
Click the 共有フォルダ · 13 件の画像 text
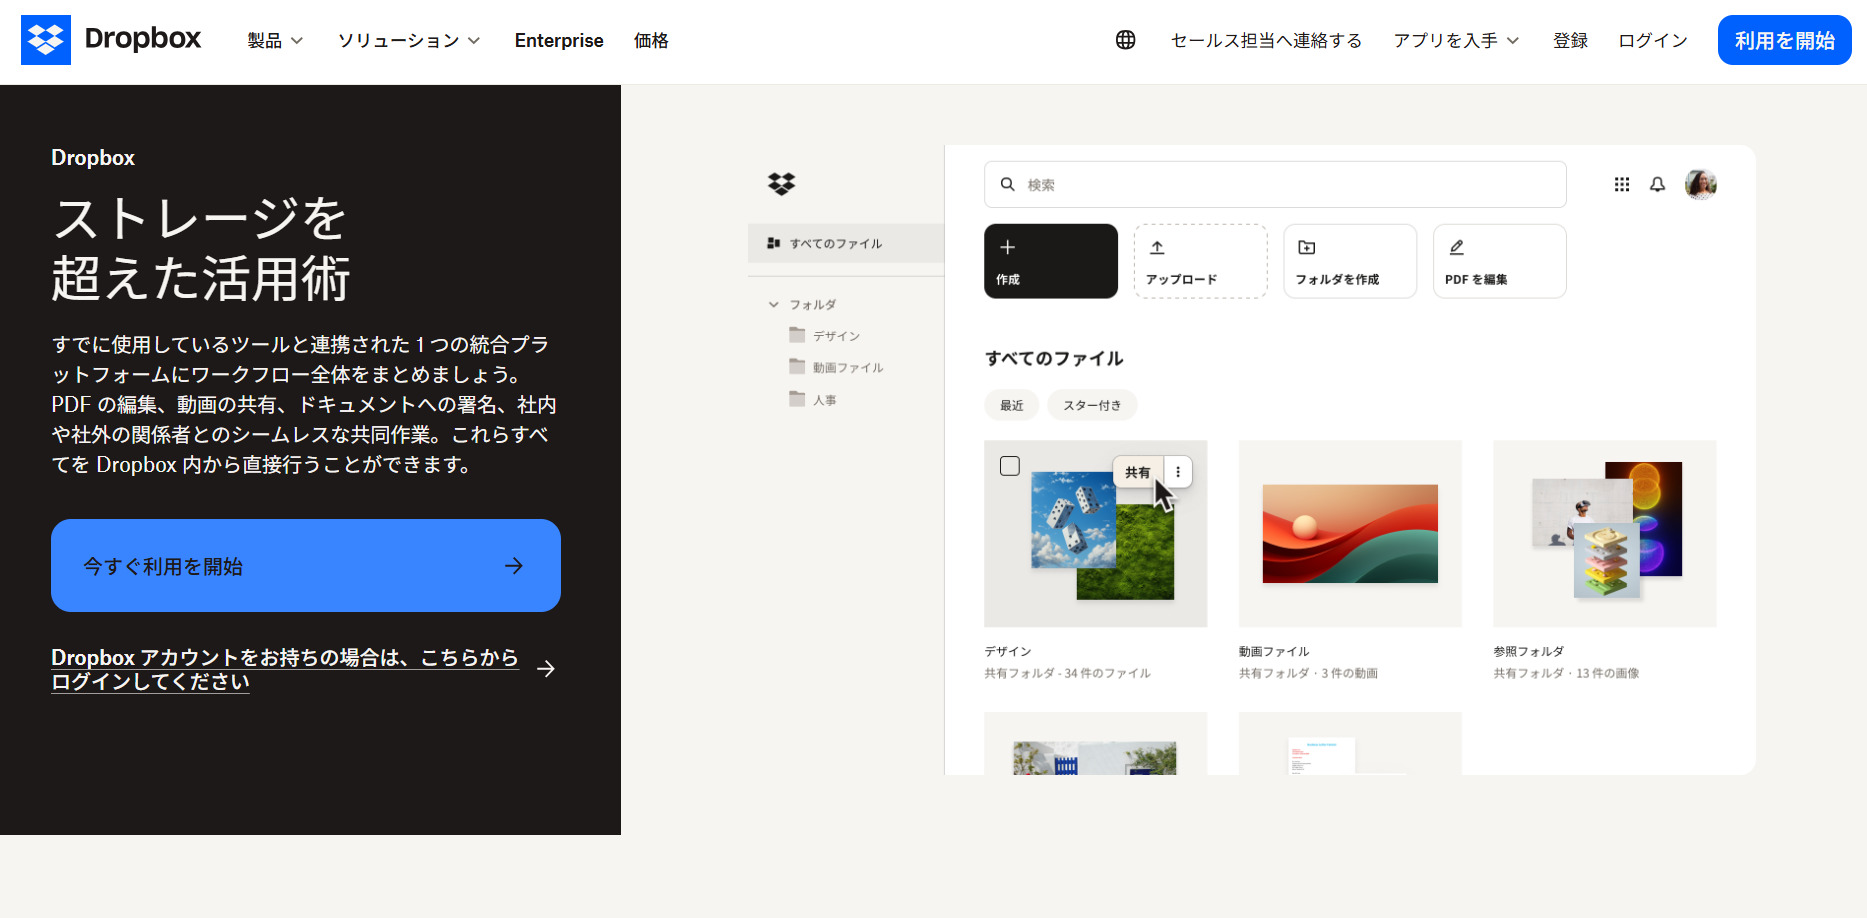click(x=1567, y=673)
